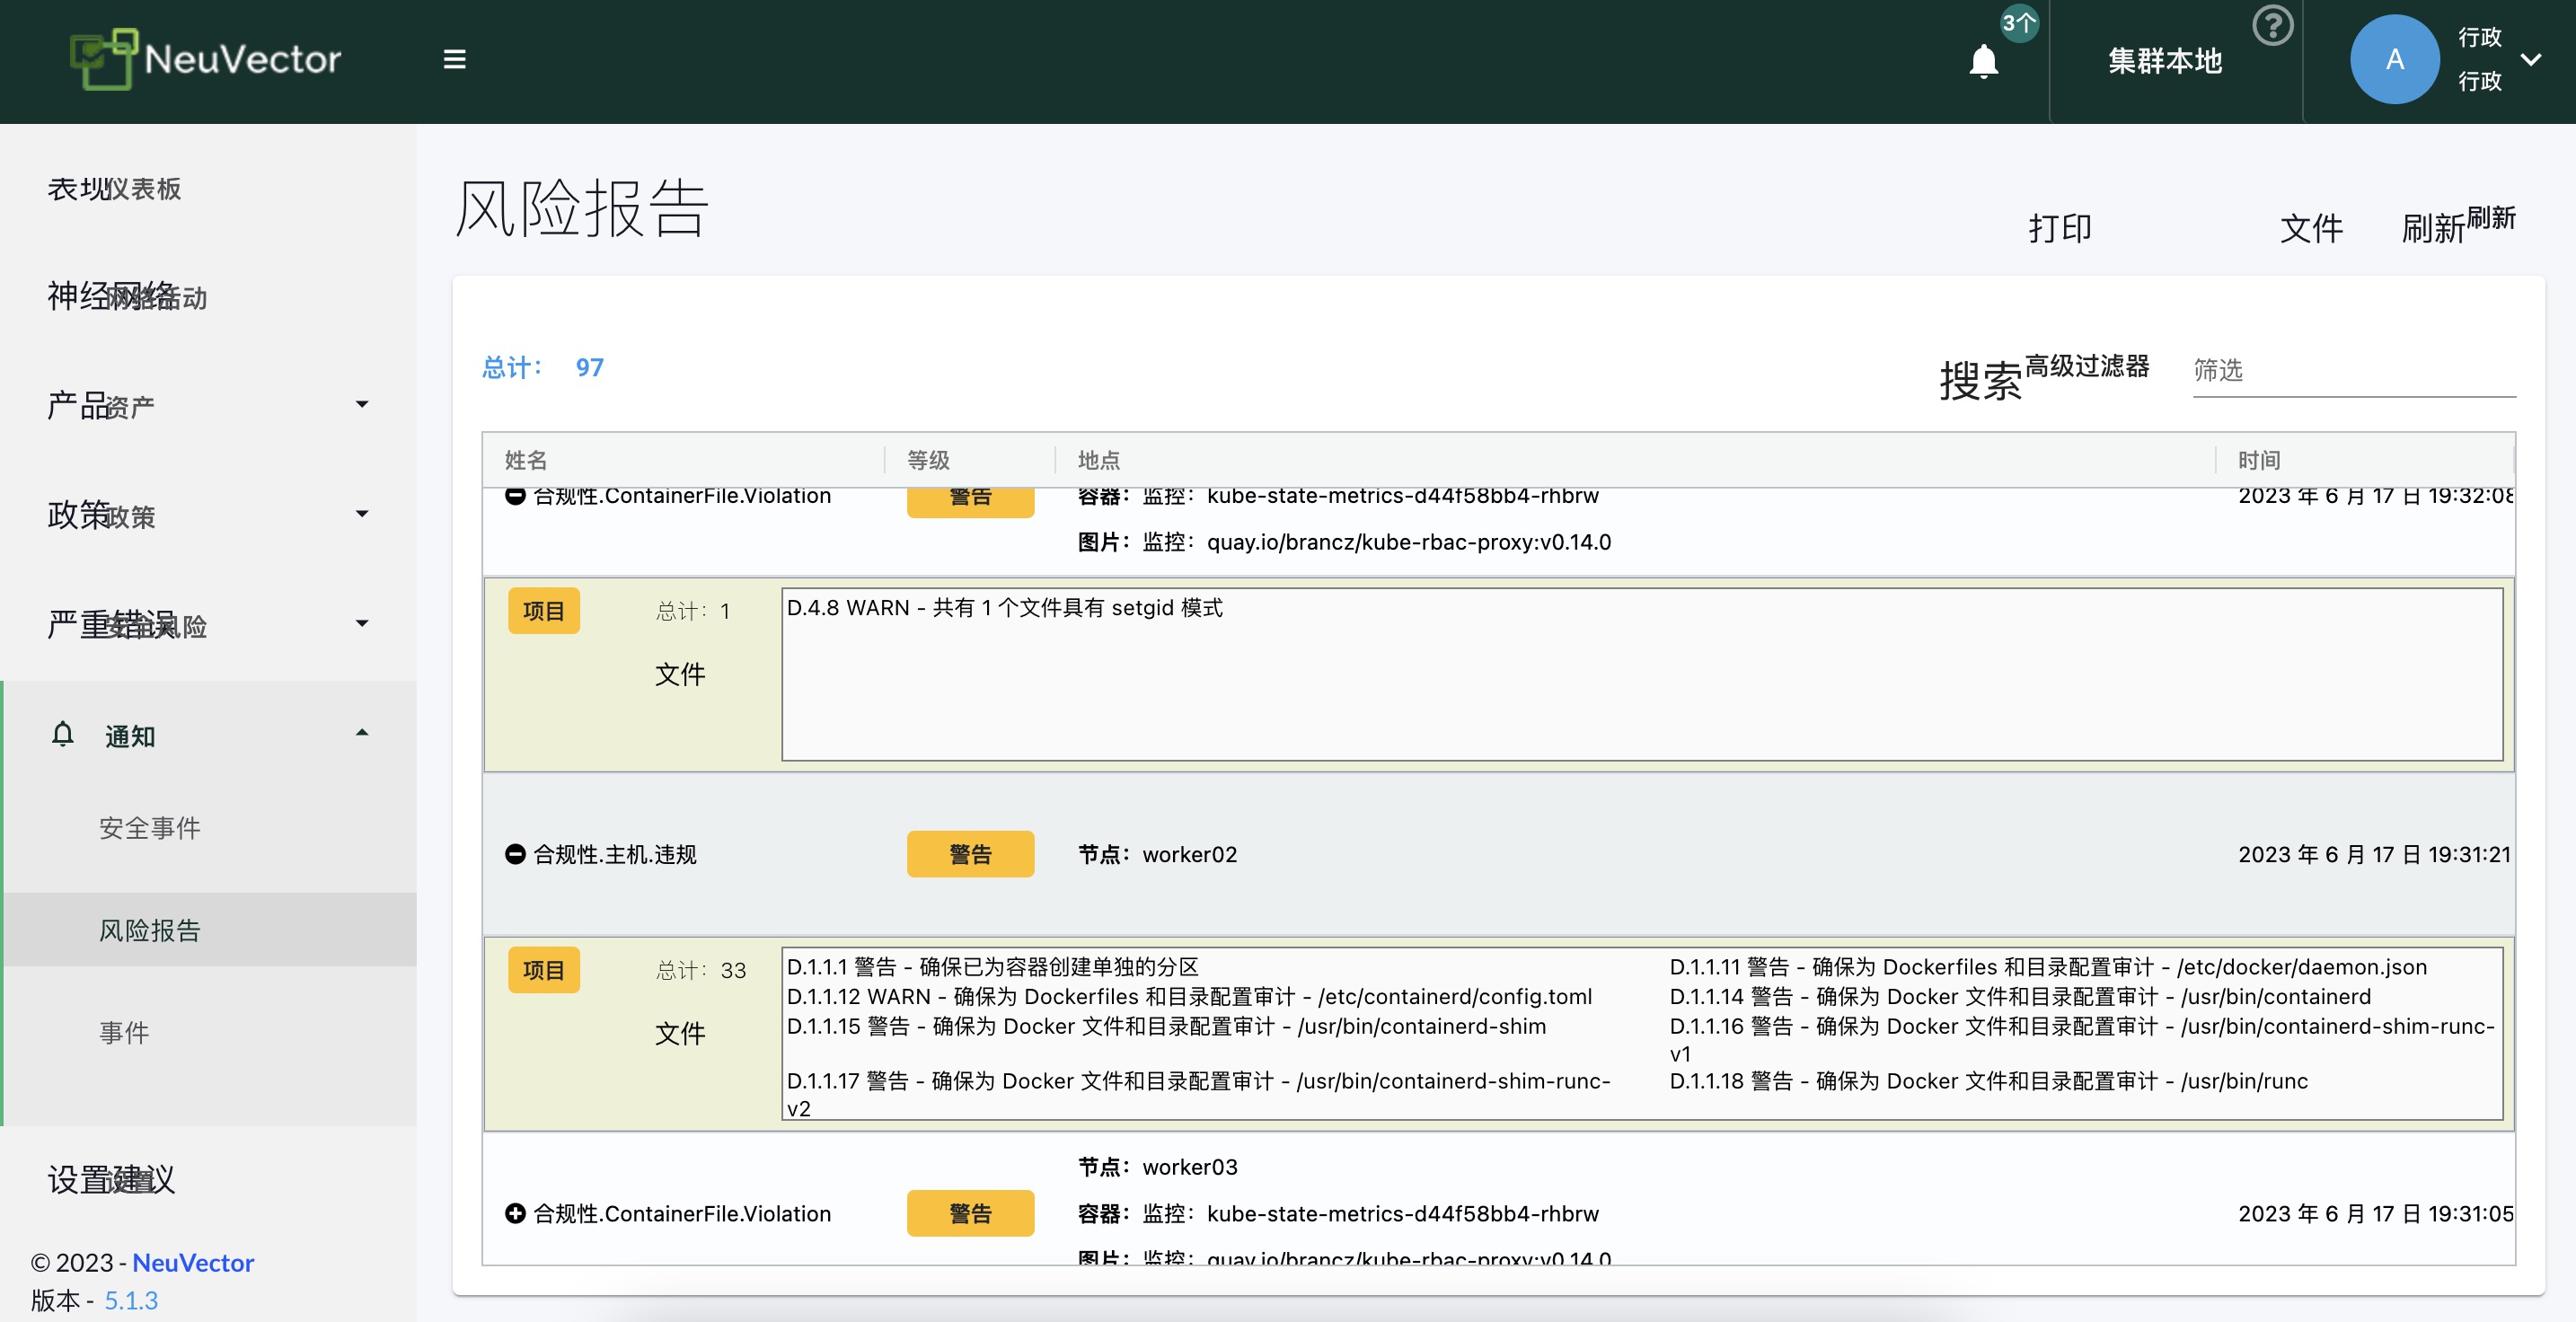Viewport: 2576px width, 1322px height.
Task: Sort by the 地点 location column header
Action: (x=1099, y=460)
